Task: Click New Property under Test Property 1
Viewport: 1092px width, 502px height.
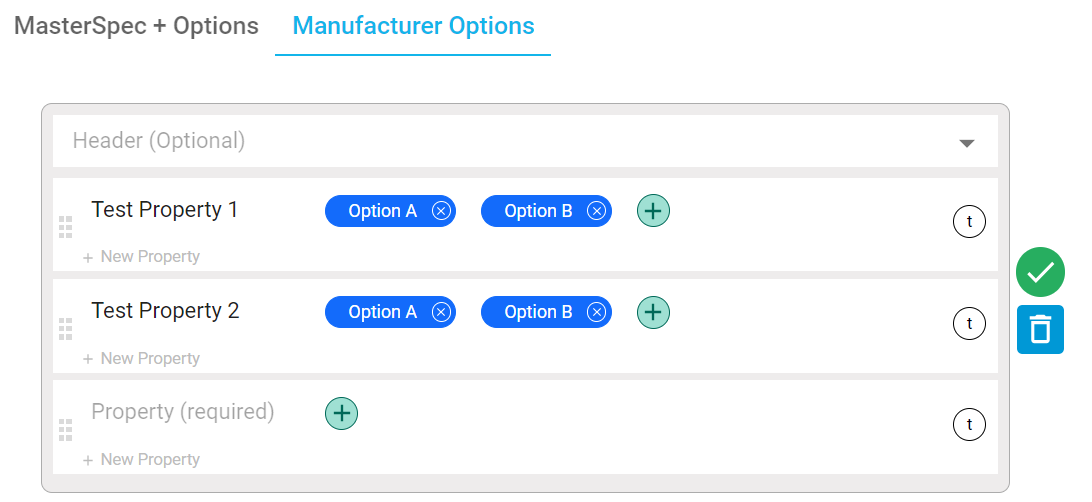Action: pos(141,257)
